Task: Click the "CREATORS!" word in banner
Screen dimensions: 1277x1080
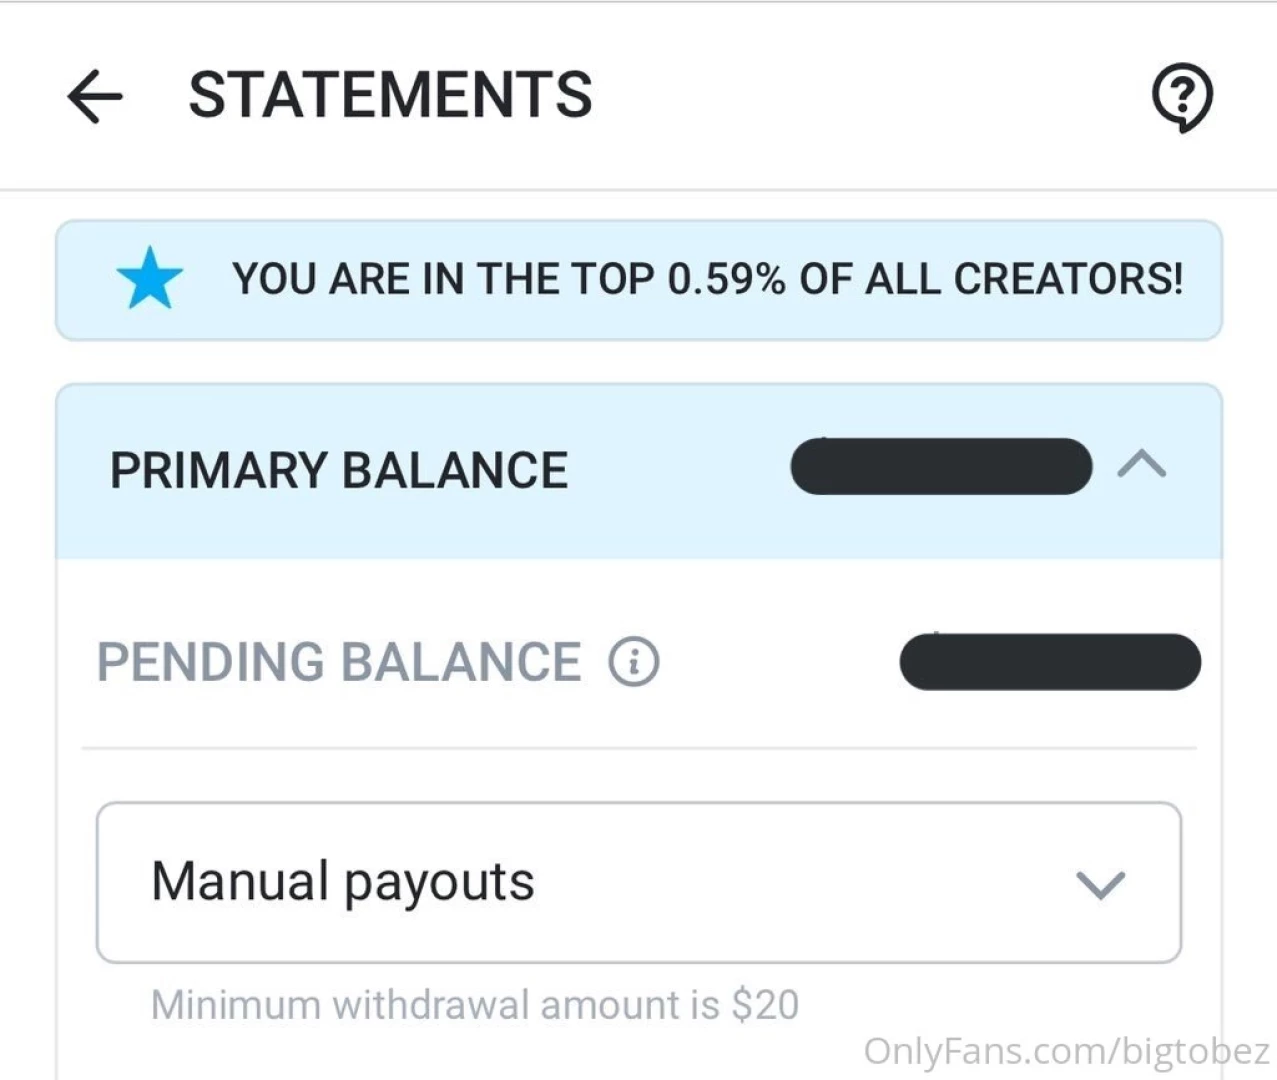Action: [x=1068, y=279]
